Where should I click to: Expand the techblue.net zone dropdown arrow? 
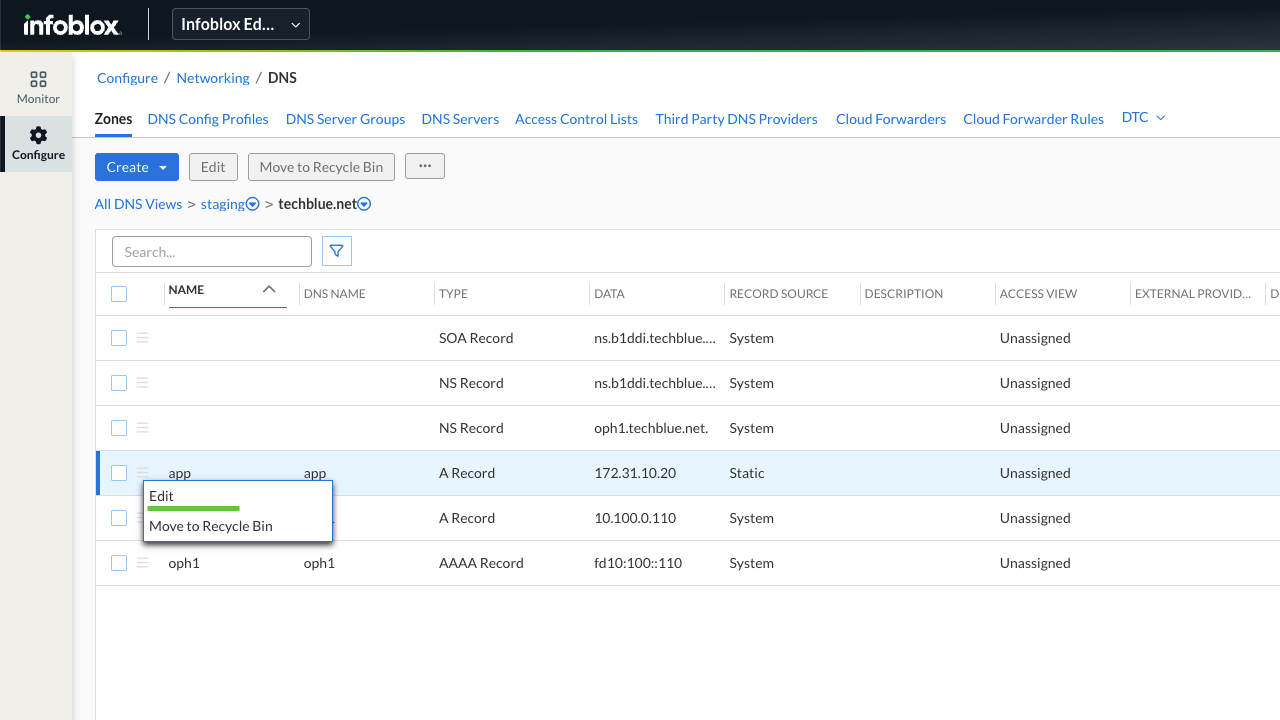365,204
